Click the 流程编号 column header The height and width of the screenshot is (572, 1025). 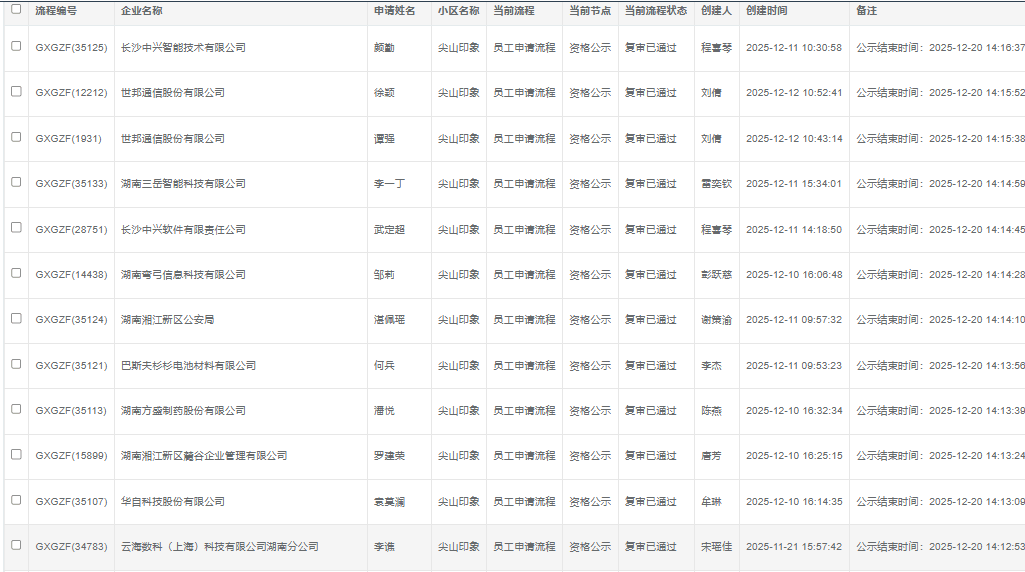tap(56, 11)
